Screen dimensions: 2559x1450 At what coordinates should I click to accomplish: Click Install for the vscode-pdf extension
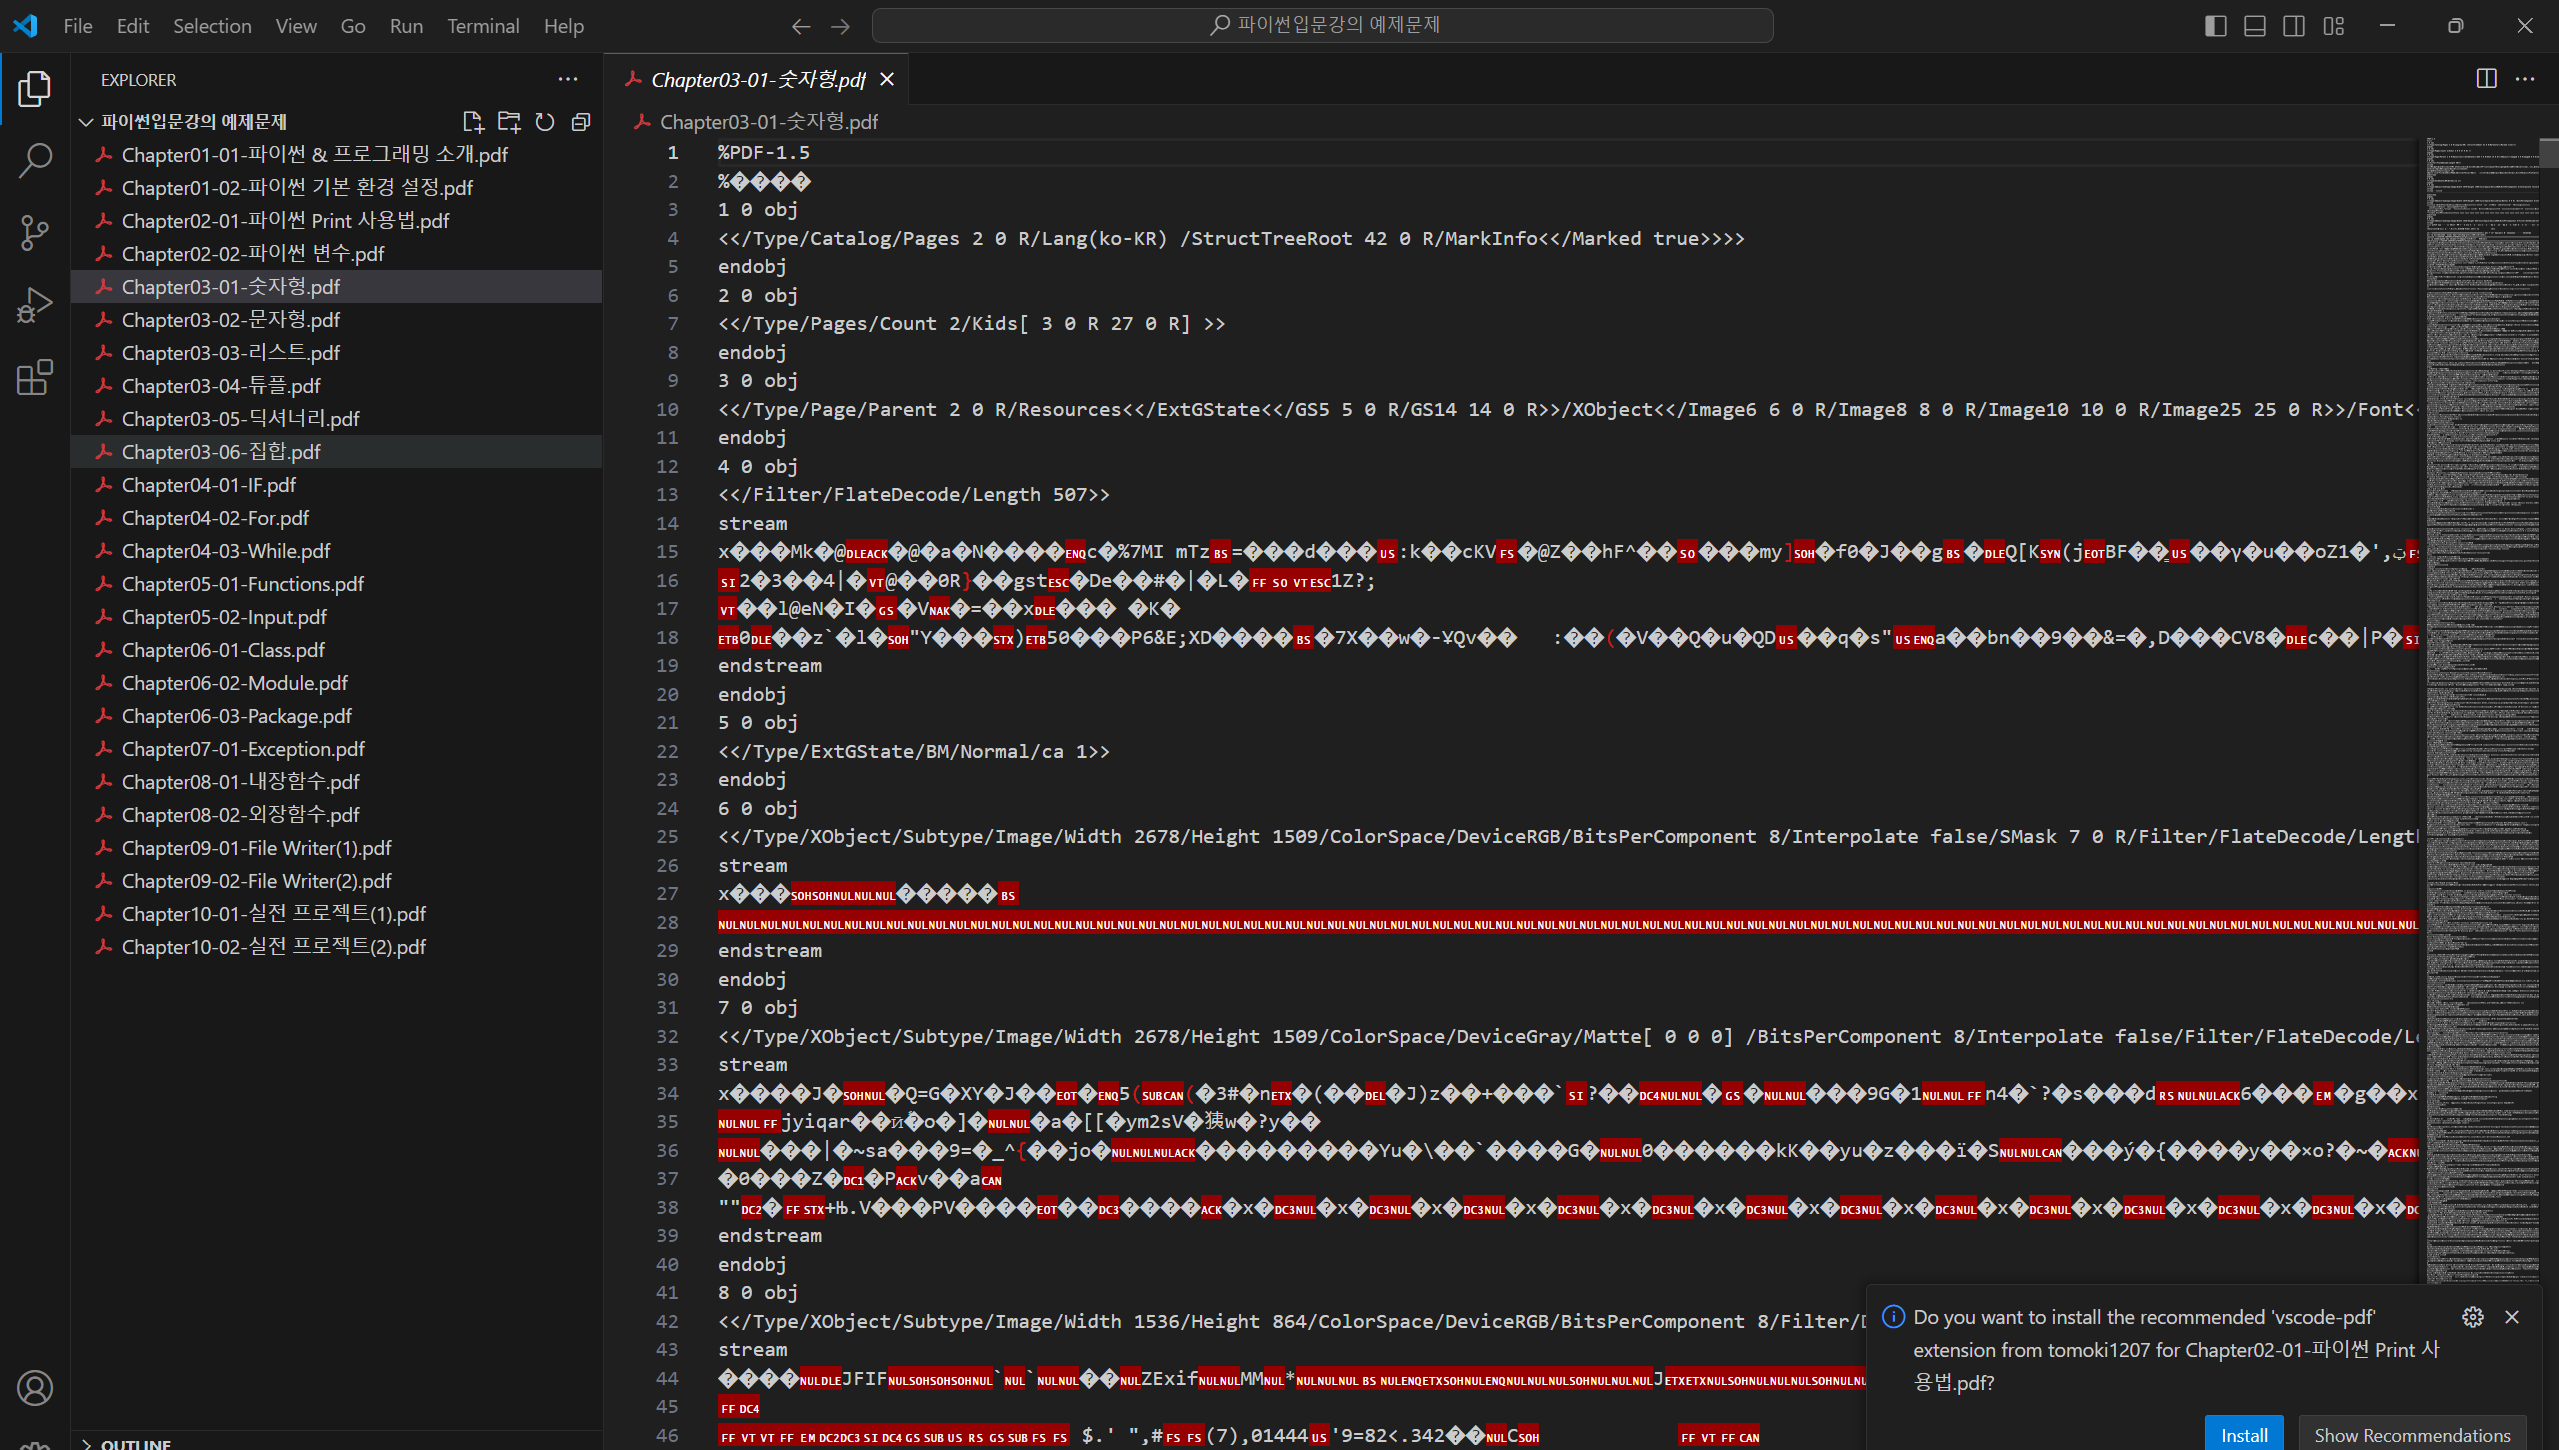[x=2244, y=1434]
